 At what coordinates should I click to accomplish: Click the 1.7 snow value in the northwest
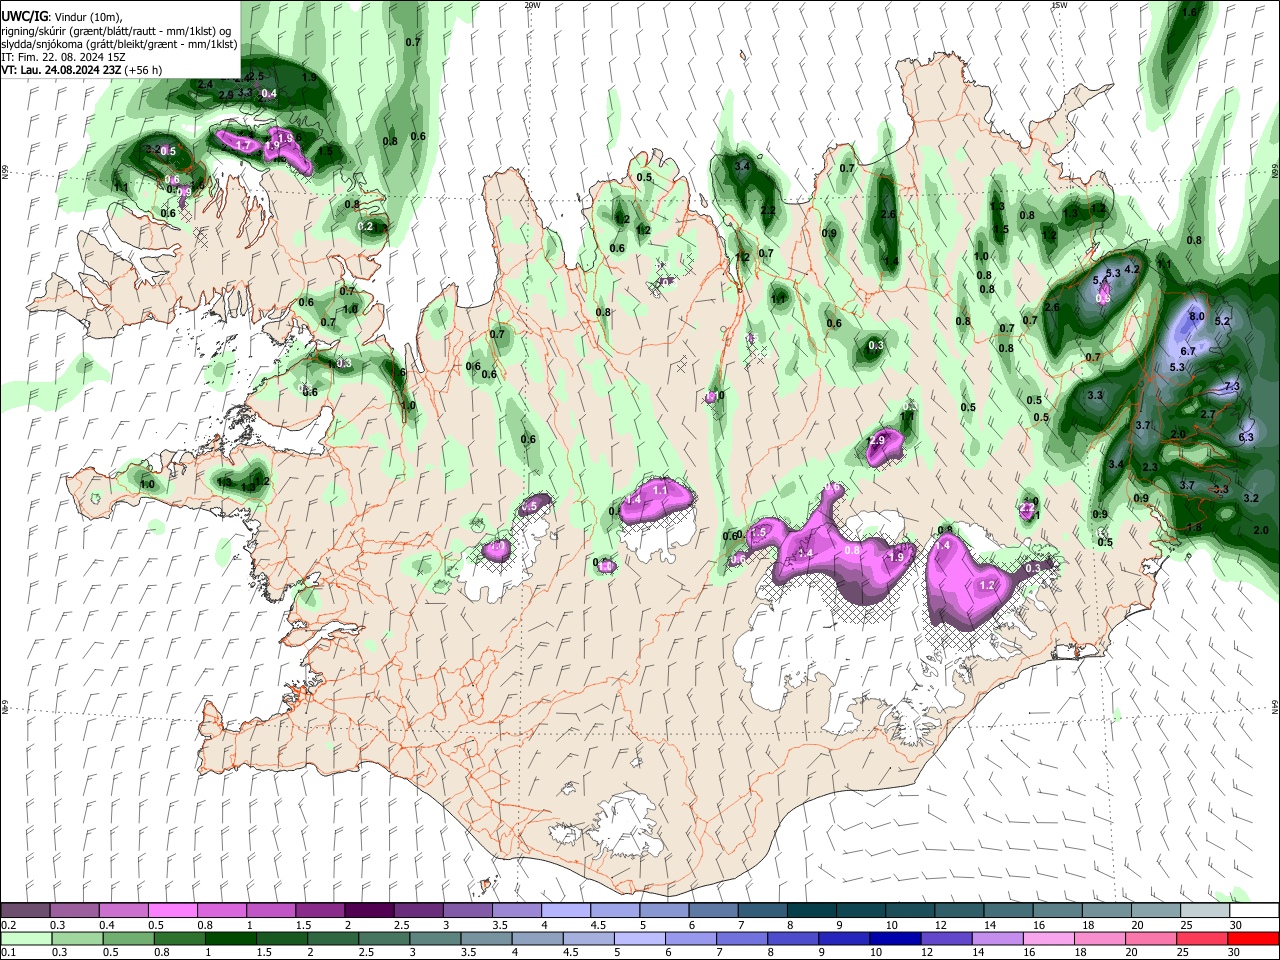point(243,145)
